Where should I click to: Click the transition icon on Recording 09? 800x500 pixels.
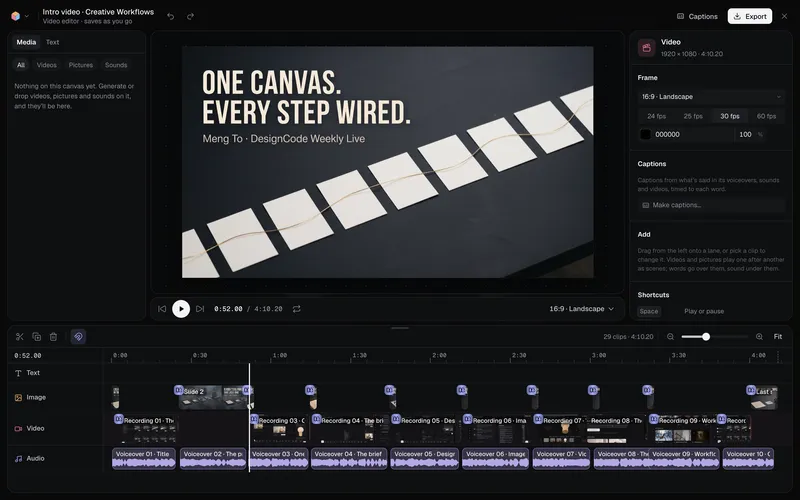tap(654, 419)
